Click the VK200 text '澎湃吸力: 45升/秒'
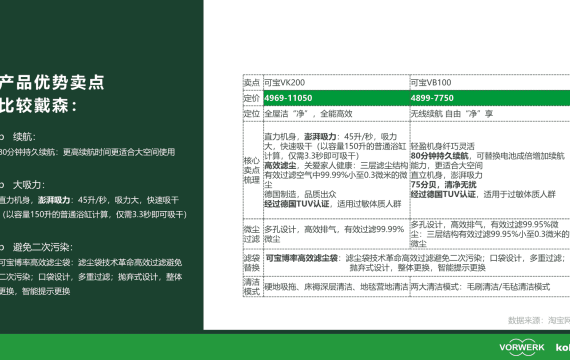570x360 pixels. coord(338,136)
